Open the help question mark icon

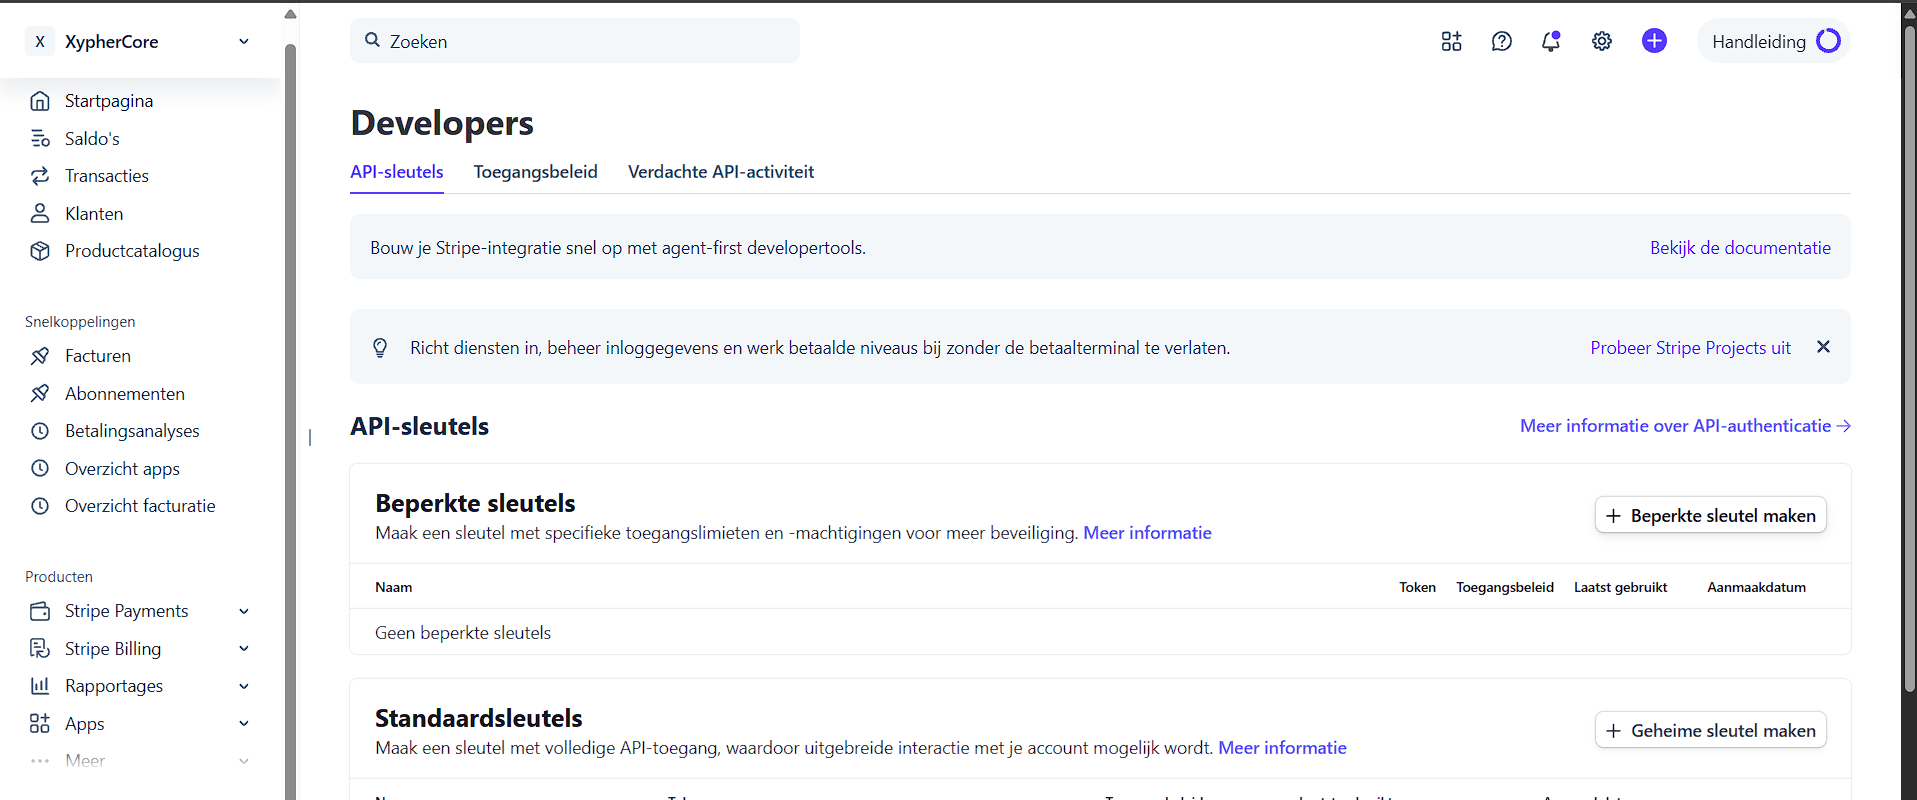coord(1501,41)
